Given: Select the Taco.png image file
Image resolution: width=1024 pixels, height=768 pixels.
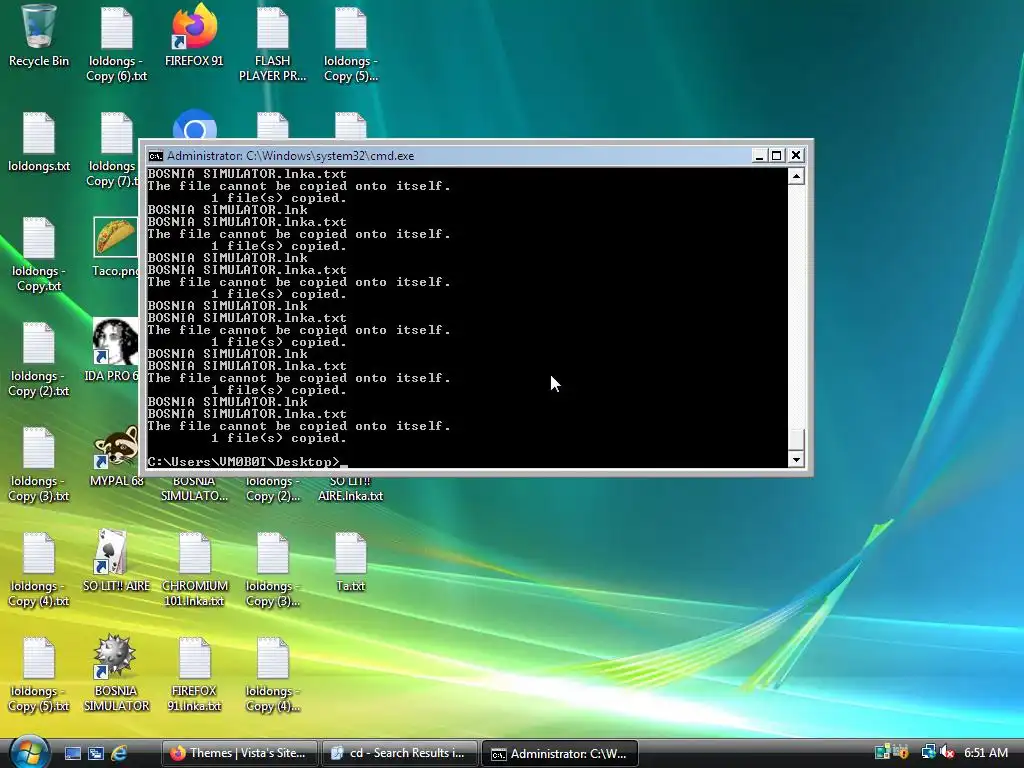Looking at the screenshot, I should click(116, 247).
